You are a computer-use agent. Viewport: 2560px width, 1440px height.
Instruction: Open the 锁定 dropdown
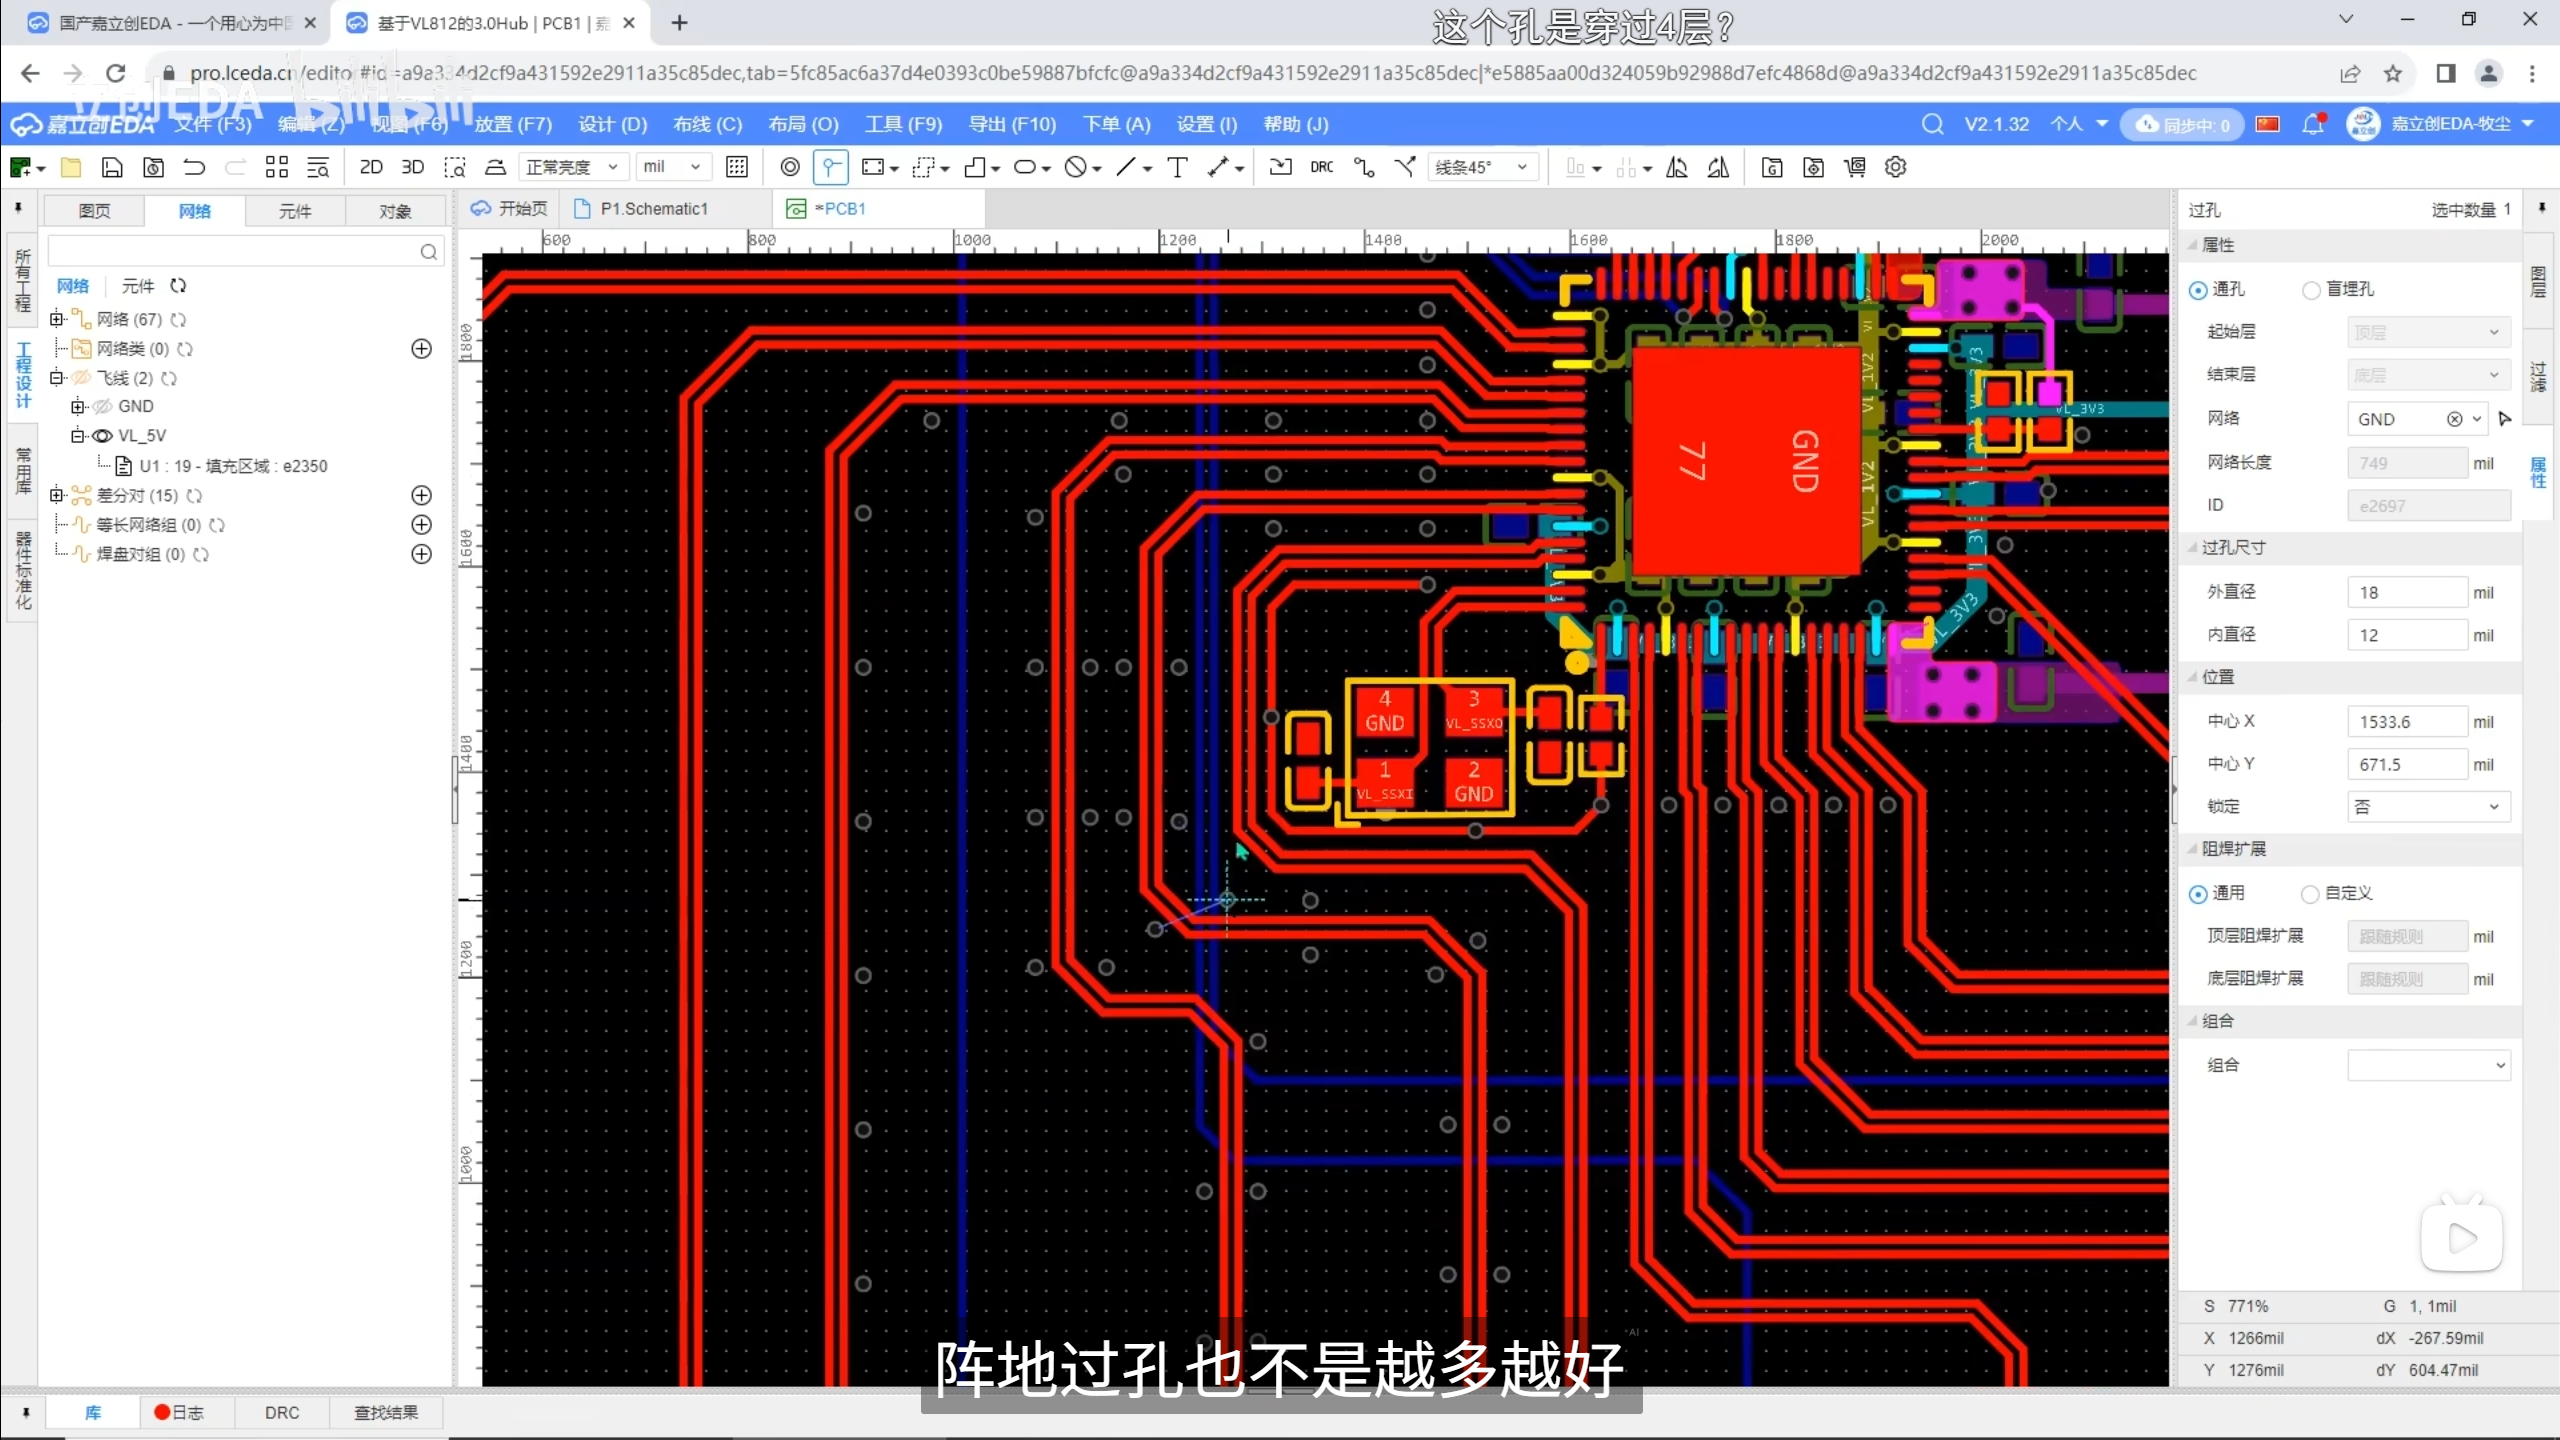click(x=2428, y=807)
